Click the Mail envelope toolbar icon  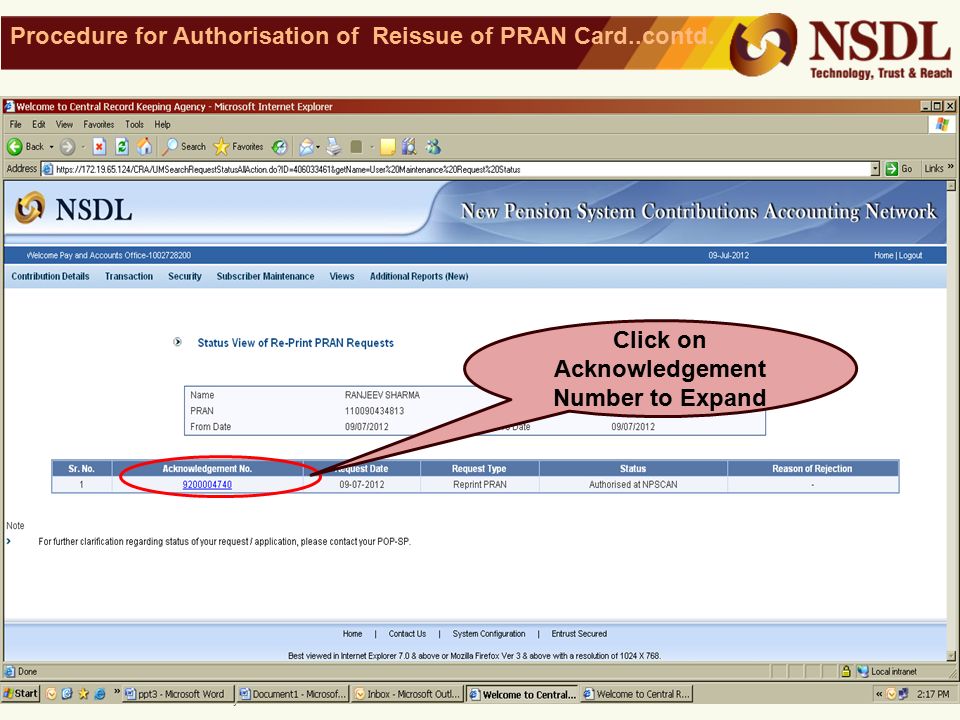click(x=306, y=147)
